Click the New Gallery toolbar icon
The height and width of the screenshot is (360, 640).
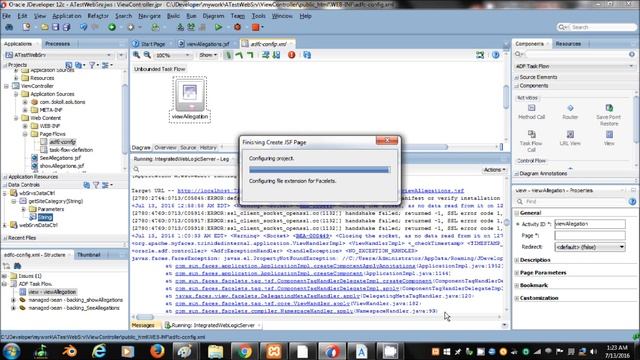point(27,27)
